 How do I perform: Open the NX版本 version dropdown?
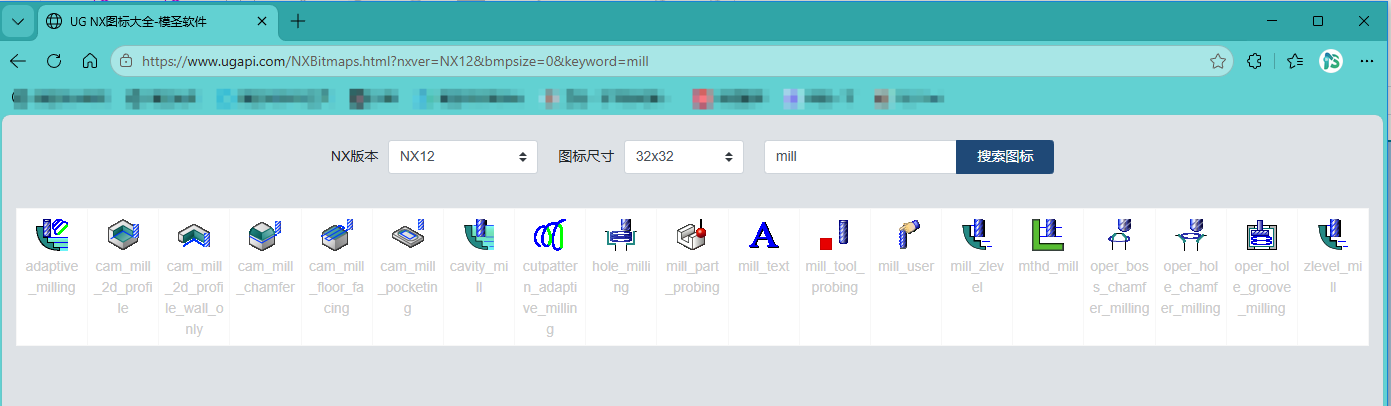463,157
